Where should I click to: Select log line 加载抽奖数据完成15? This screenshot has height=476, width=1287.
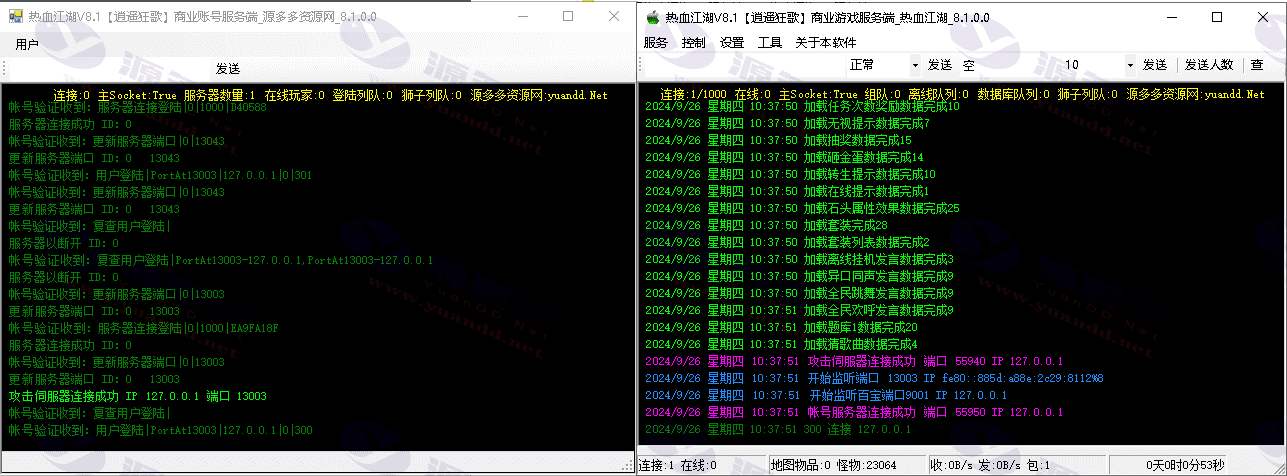(x=779, y=141)
